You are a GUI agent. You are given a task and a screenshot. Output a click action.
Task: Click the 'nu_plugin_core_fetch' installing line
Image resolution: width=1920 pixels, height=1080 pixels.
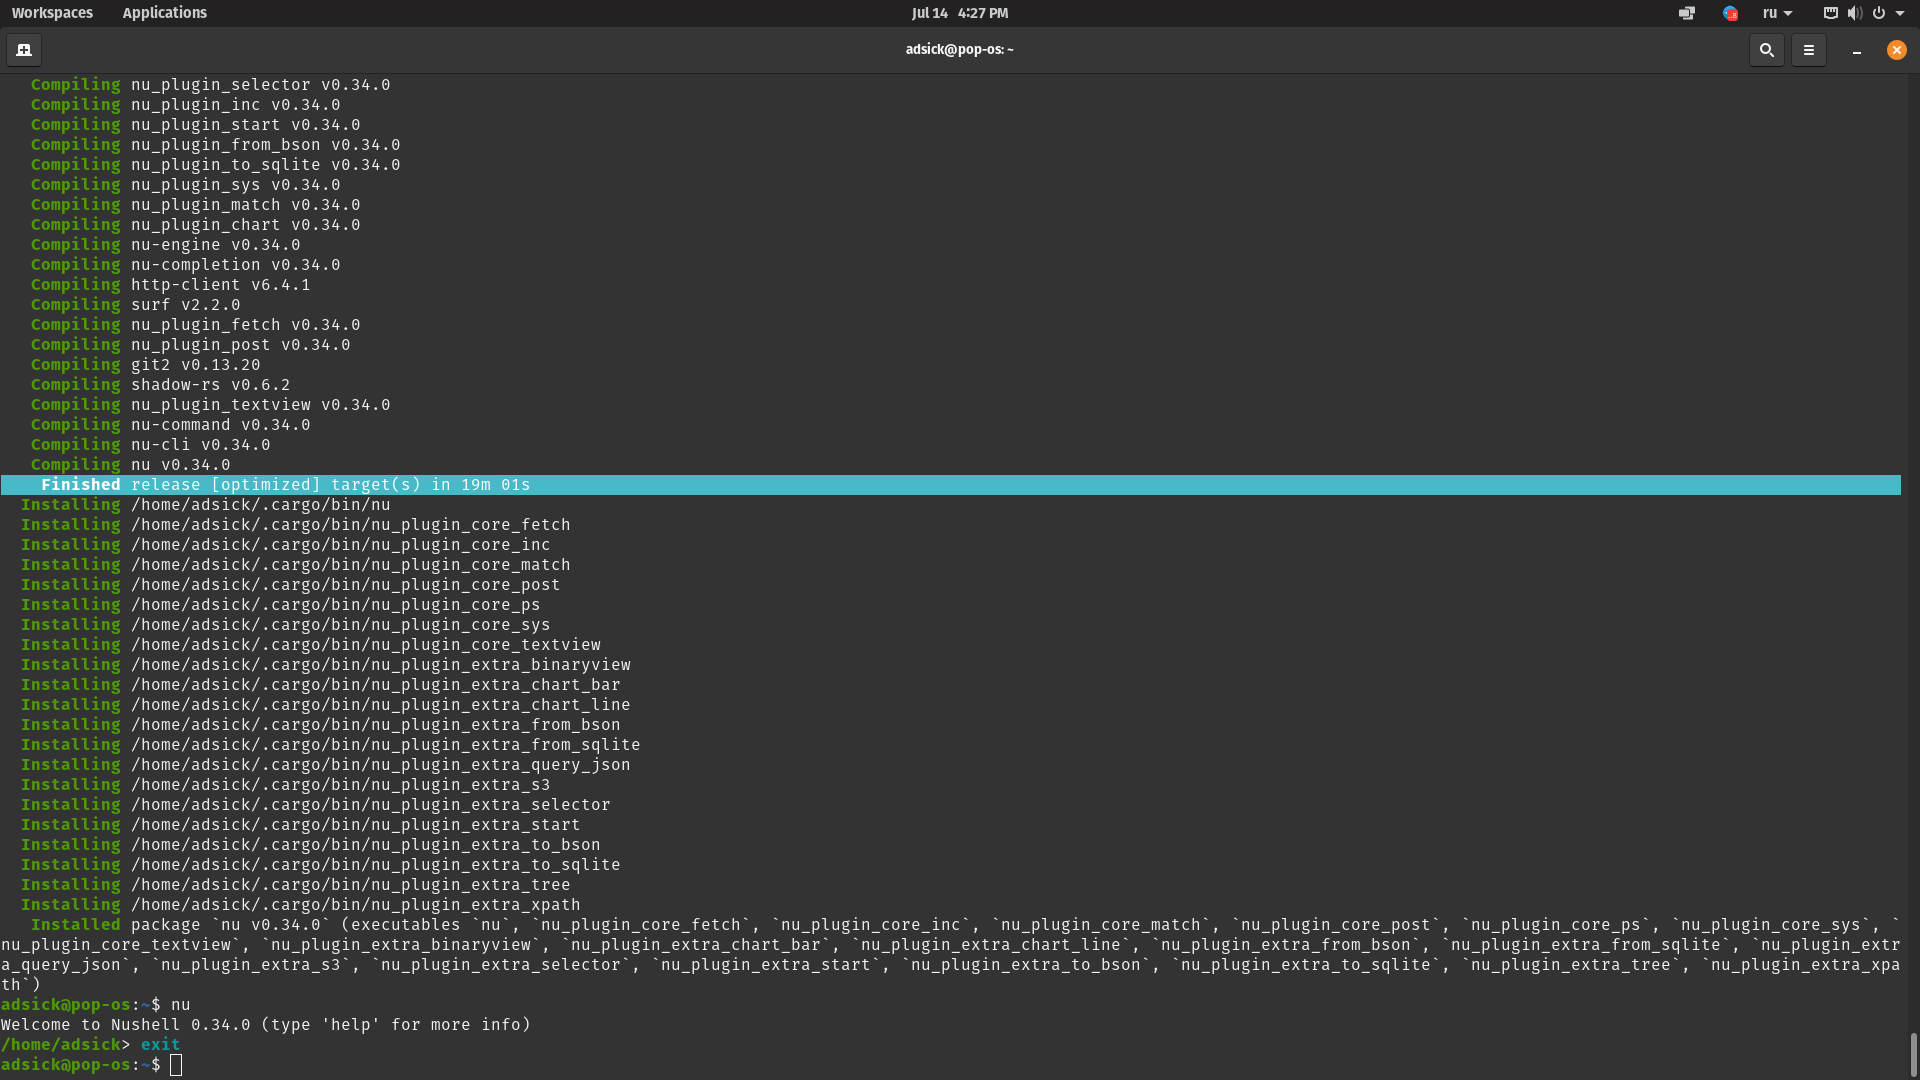coord(295,525)
